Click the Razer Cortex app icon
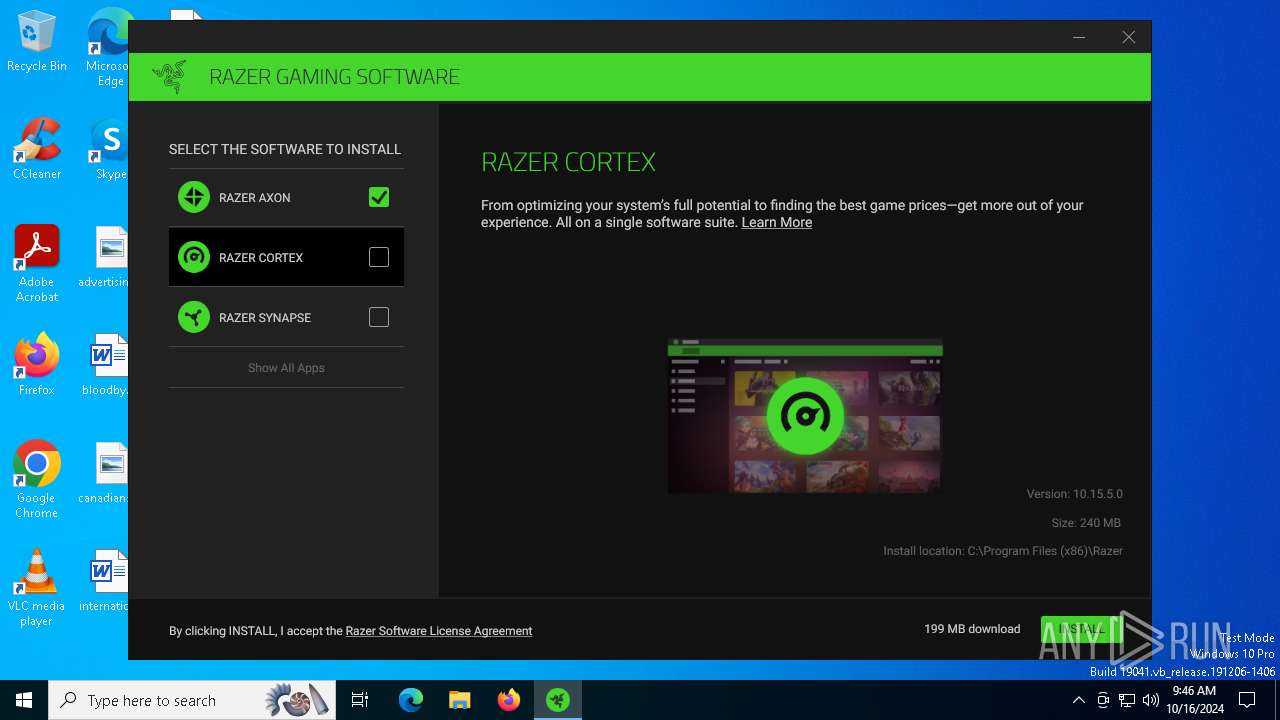 point(194,257)
